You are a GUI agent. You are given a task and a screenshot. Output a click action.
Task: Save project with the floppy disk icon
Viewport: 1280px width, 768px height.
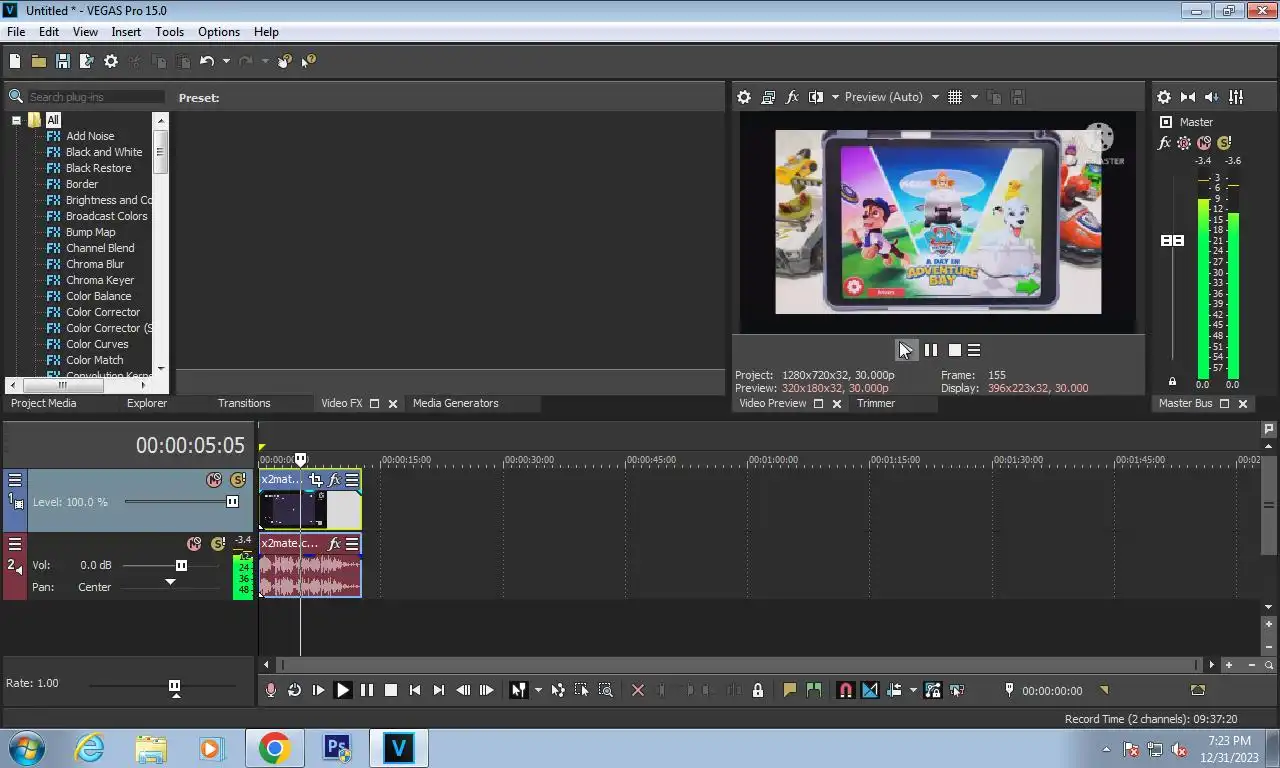point(62,61)
